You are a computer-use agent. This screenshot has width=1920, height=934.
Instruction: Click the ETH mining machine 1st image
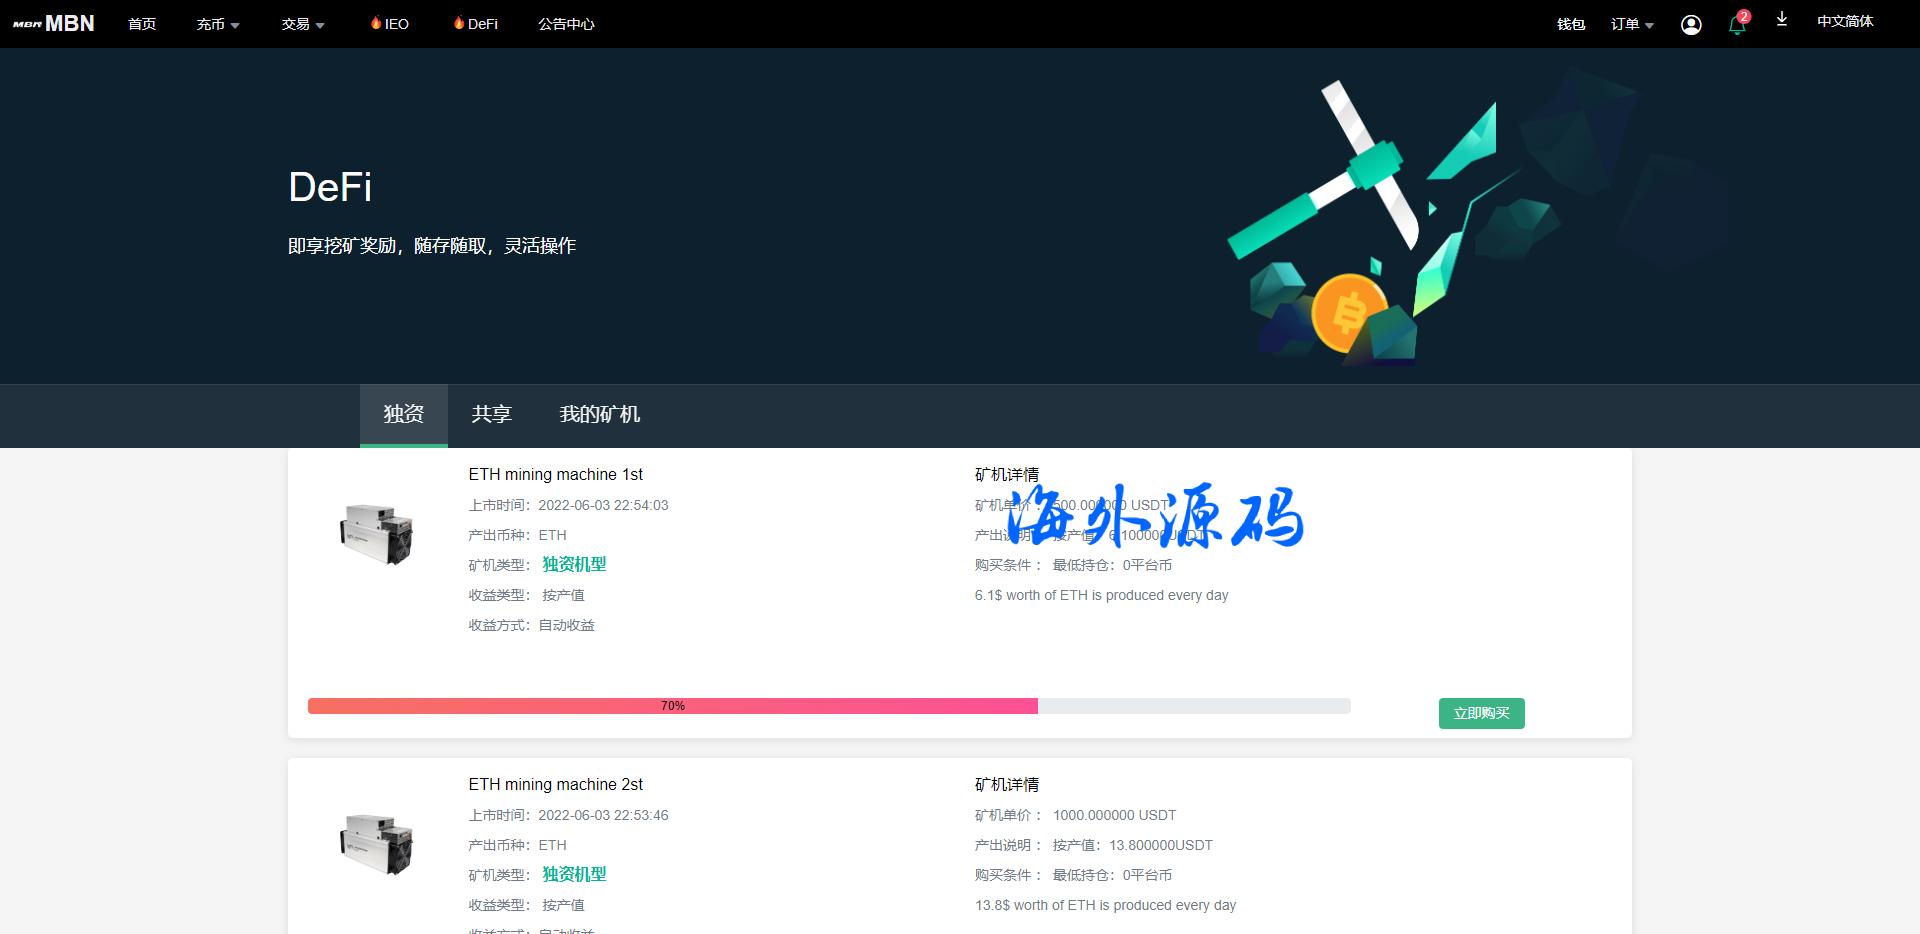[x=377, y=535]
